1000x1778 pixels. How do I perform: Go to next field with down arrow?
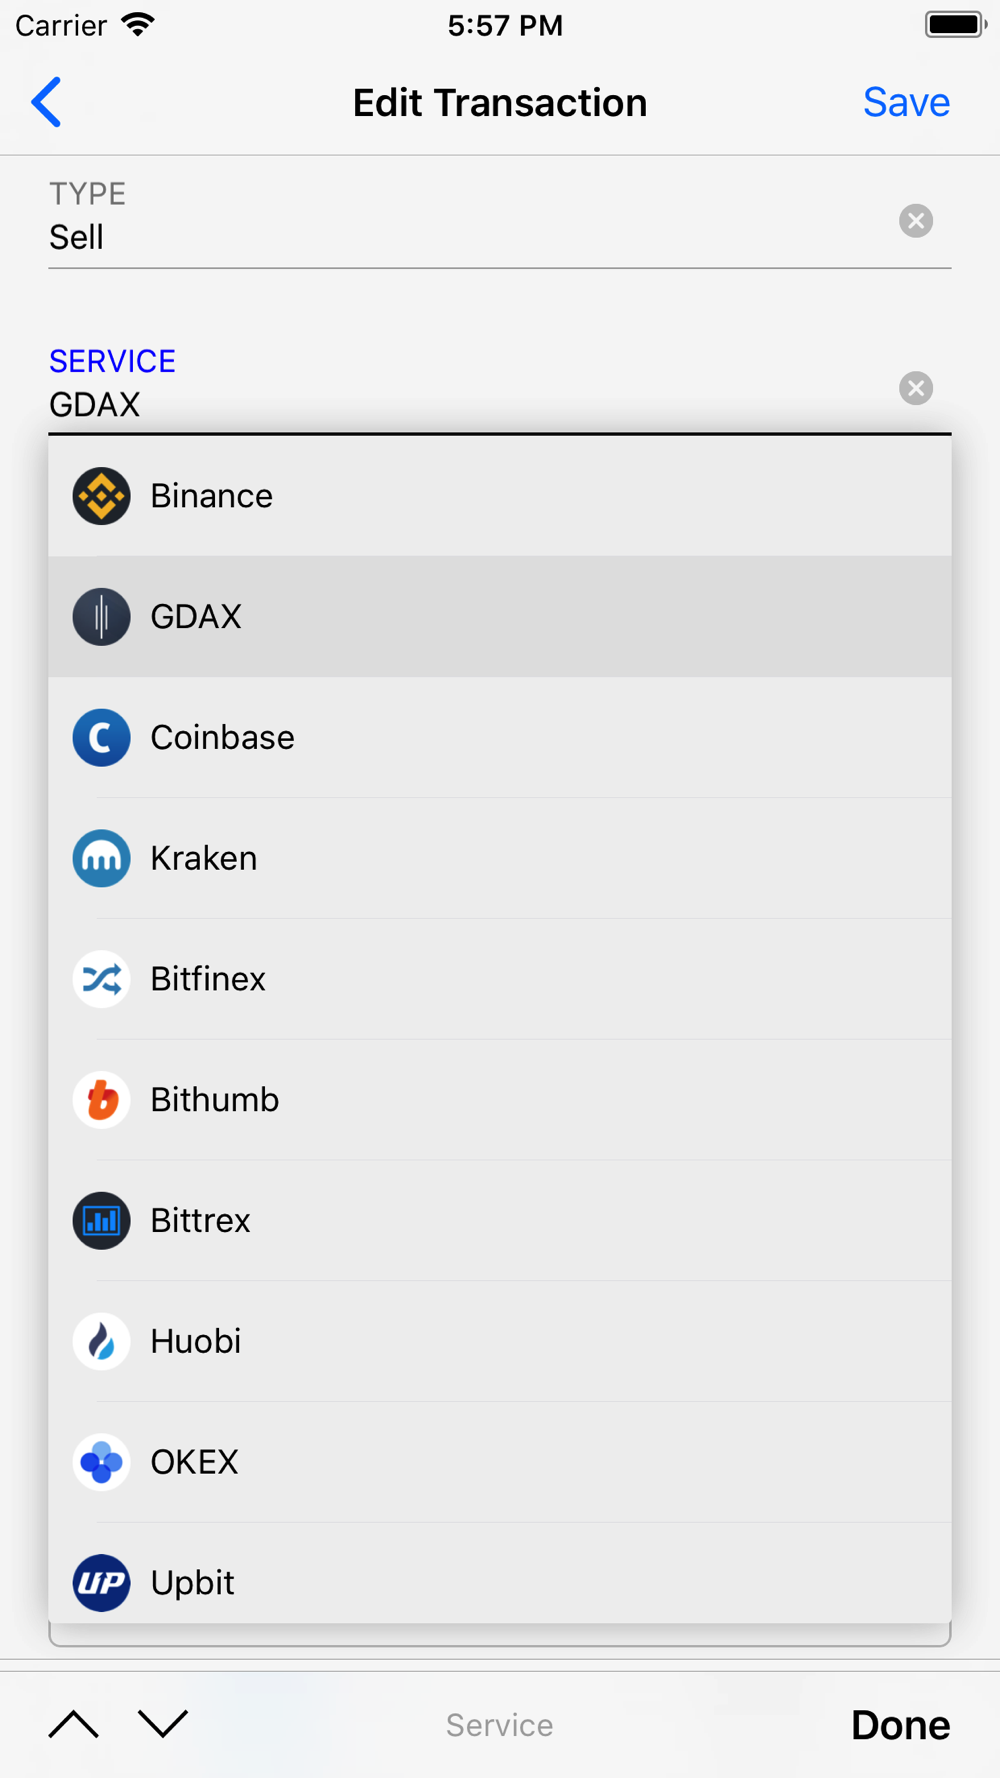(x=163, y=1724)
